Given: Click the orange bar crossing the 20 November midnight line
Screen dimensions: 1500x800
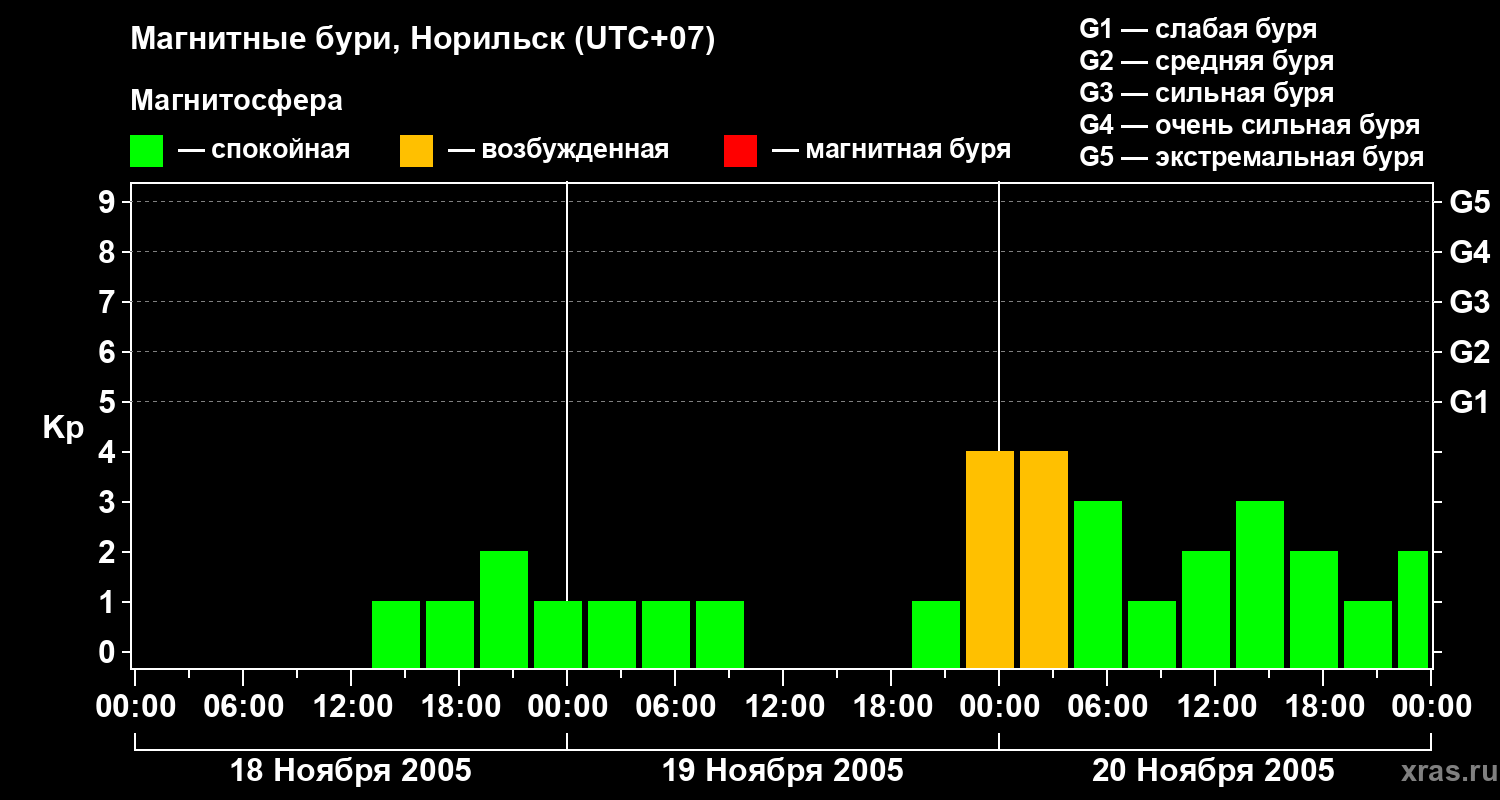Looking at the screenshot, I should (990, 560).
